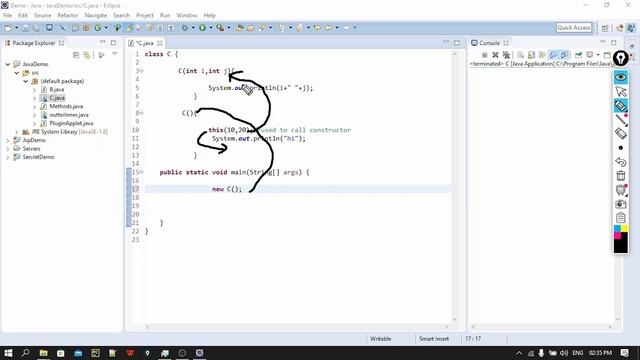
Task: Click the Open Perspective icon near Quick Access
Action: (x=605, y=28)
